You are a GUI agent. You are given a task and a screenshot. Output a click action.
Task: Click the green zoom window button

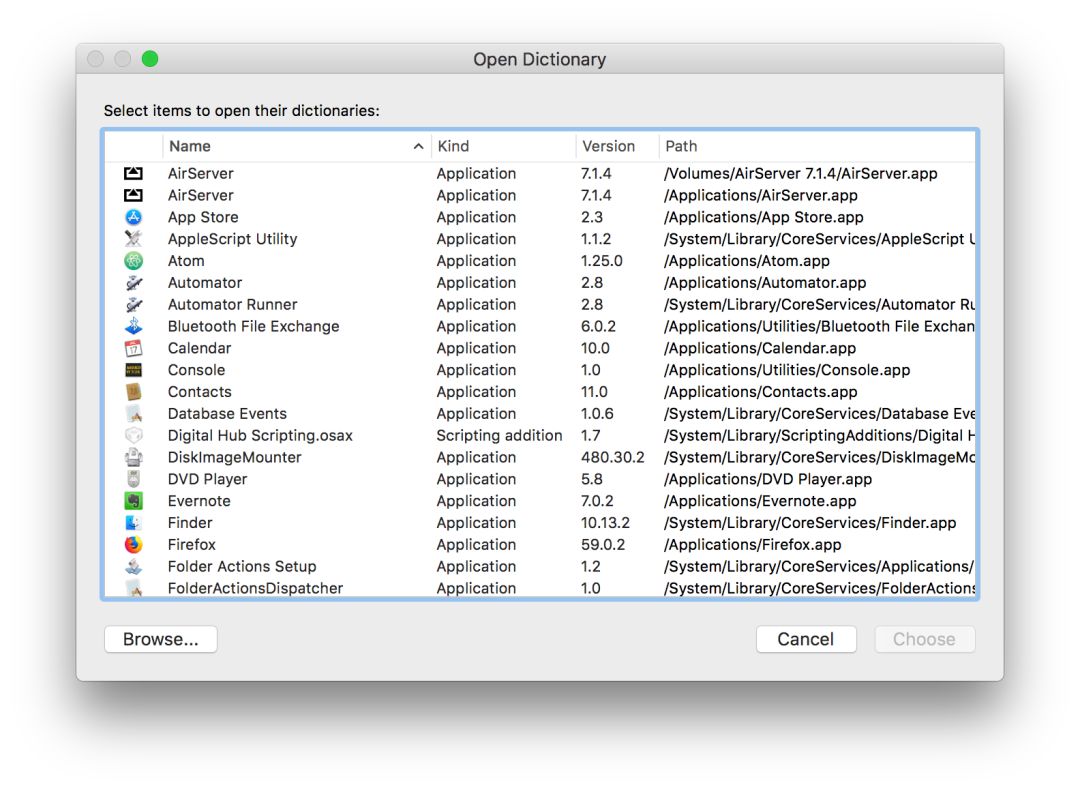[150, 59]
